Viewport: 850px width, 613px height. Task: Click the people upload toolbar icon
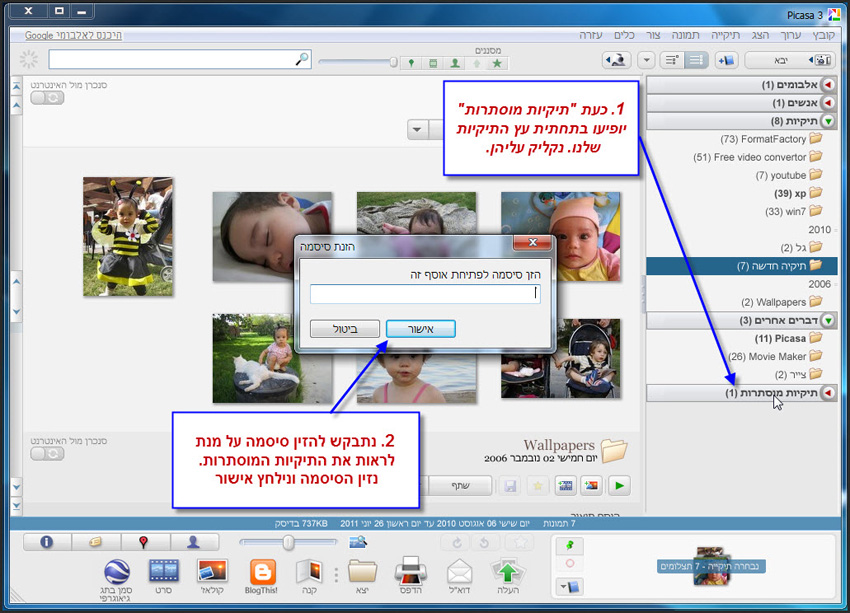coord(616,60)
